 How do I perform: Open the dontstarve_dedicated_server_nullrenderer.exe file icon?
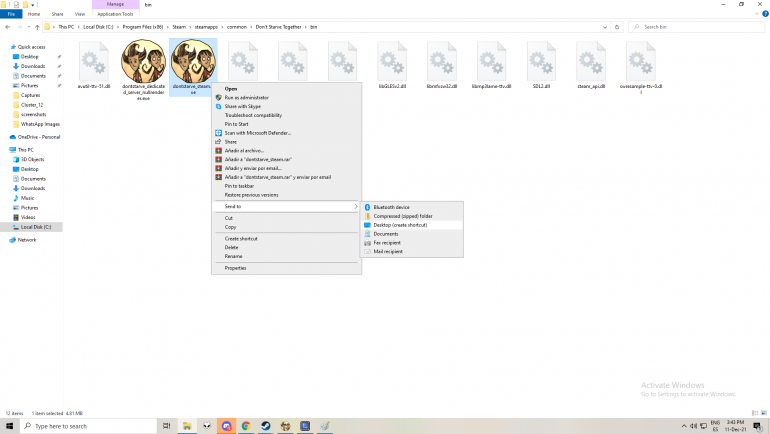pos(143,61)
